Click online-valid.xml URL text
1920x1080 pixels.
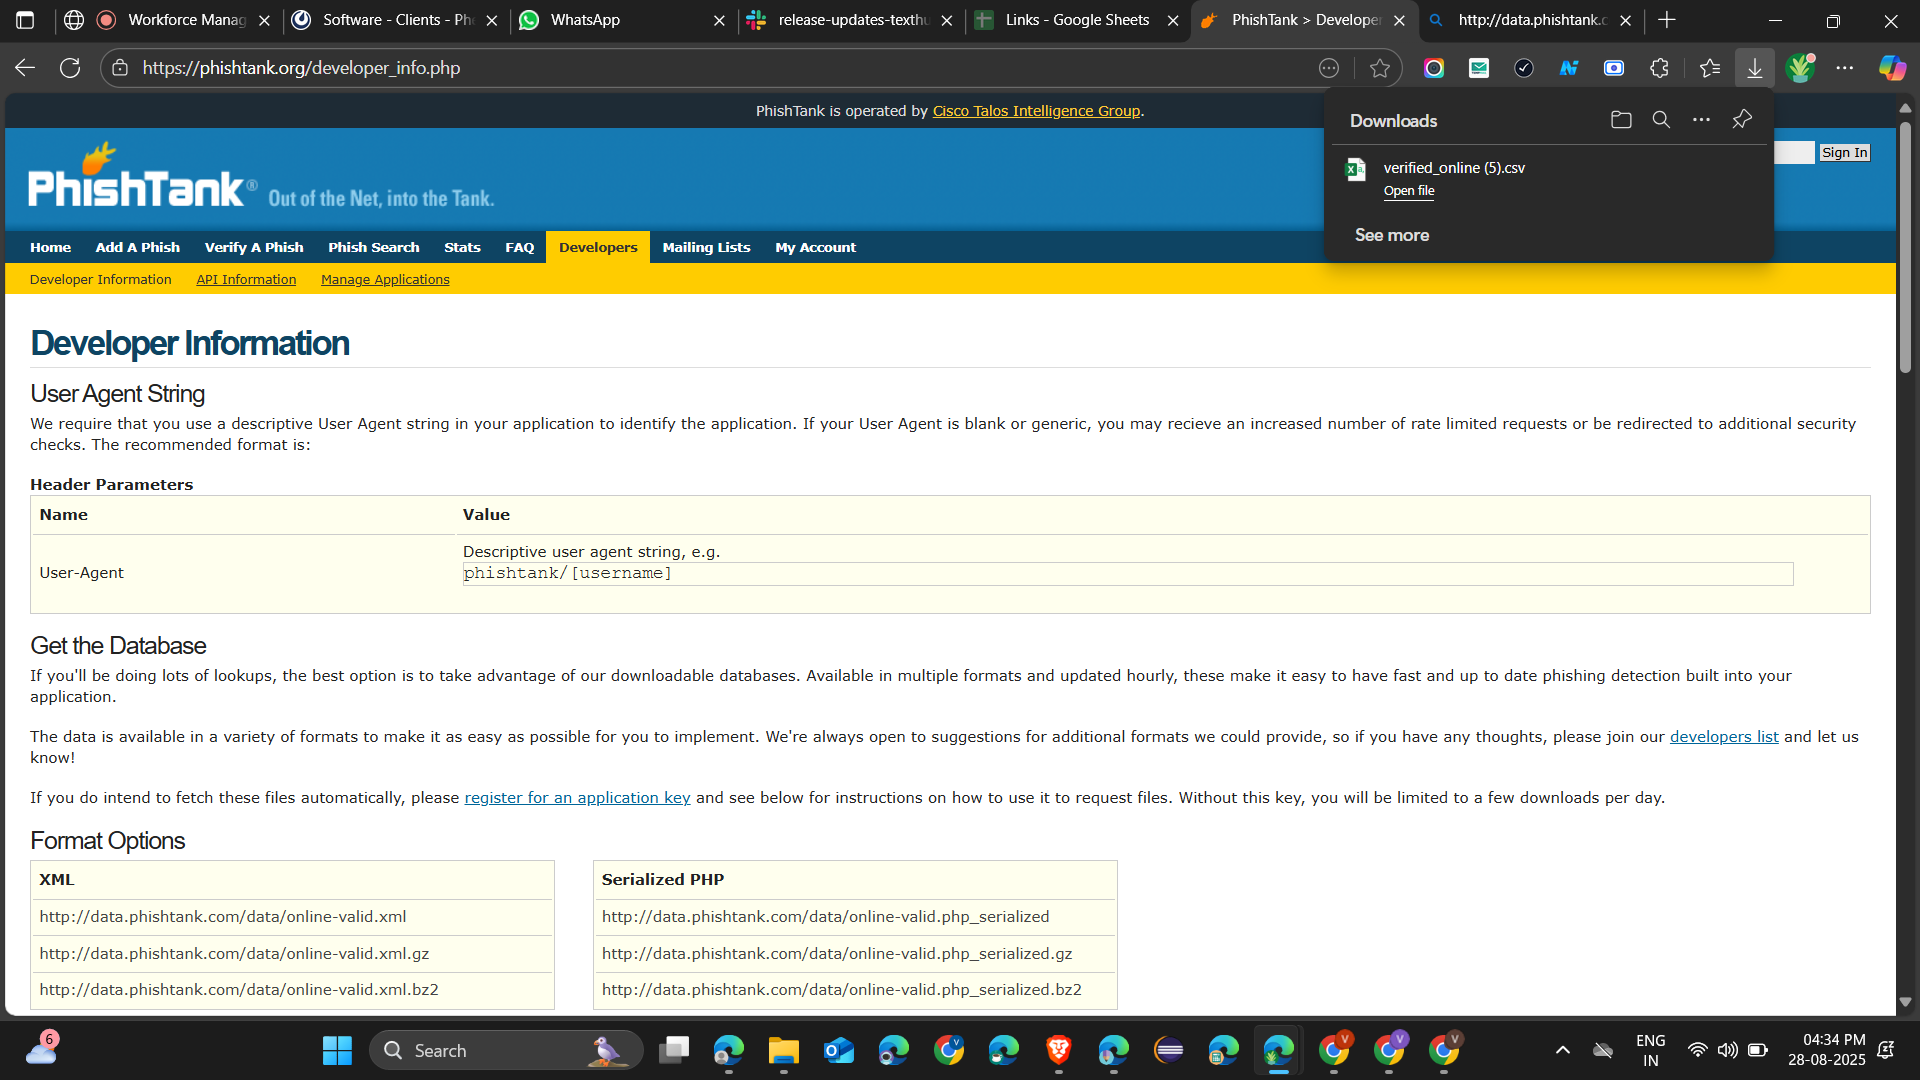[223, 917]
